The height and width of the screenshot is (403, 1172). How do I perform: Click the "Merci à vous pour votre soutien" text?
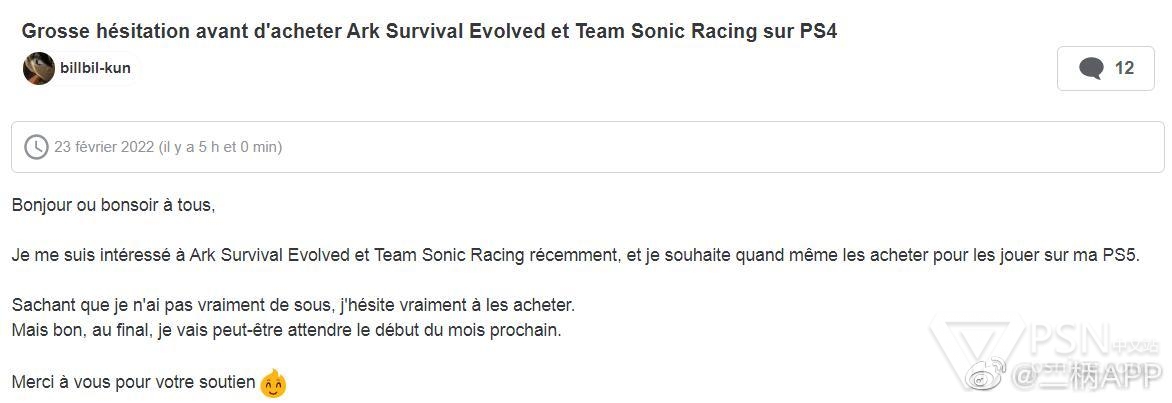tap(134, 382)
